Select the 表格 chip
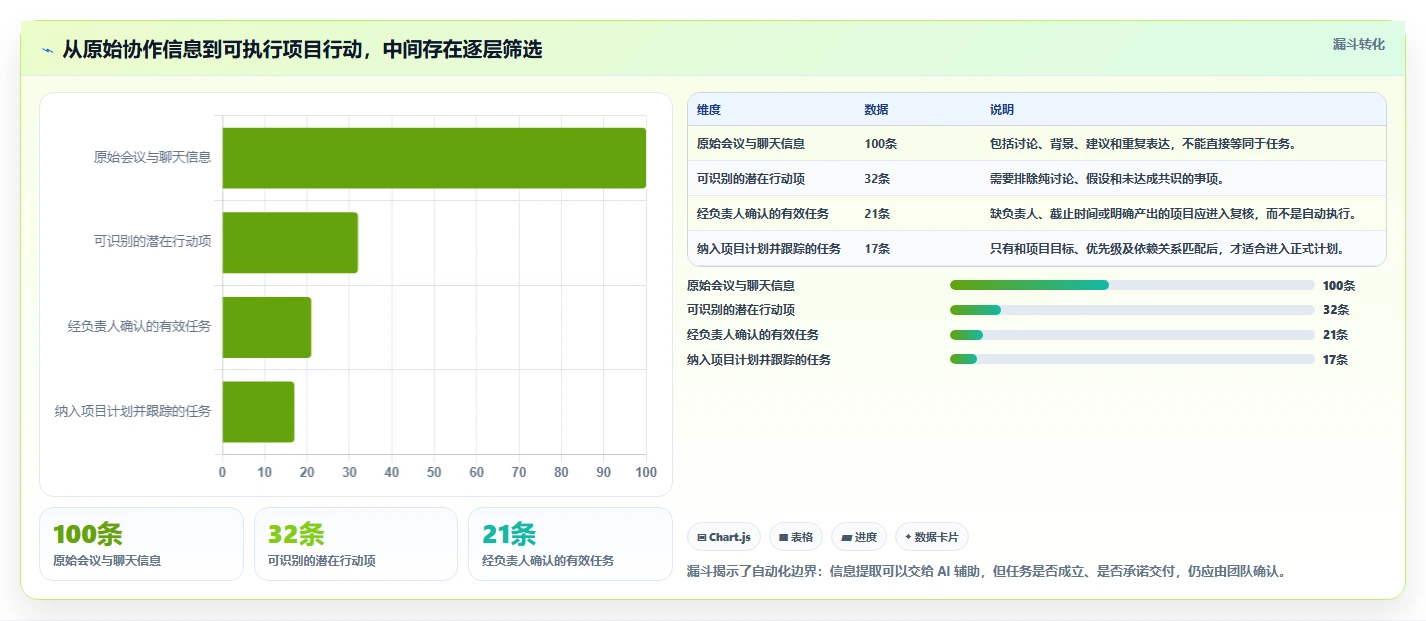 tap(796, 537)
